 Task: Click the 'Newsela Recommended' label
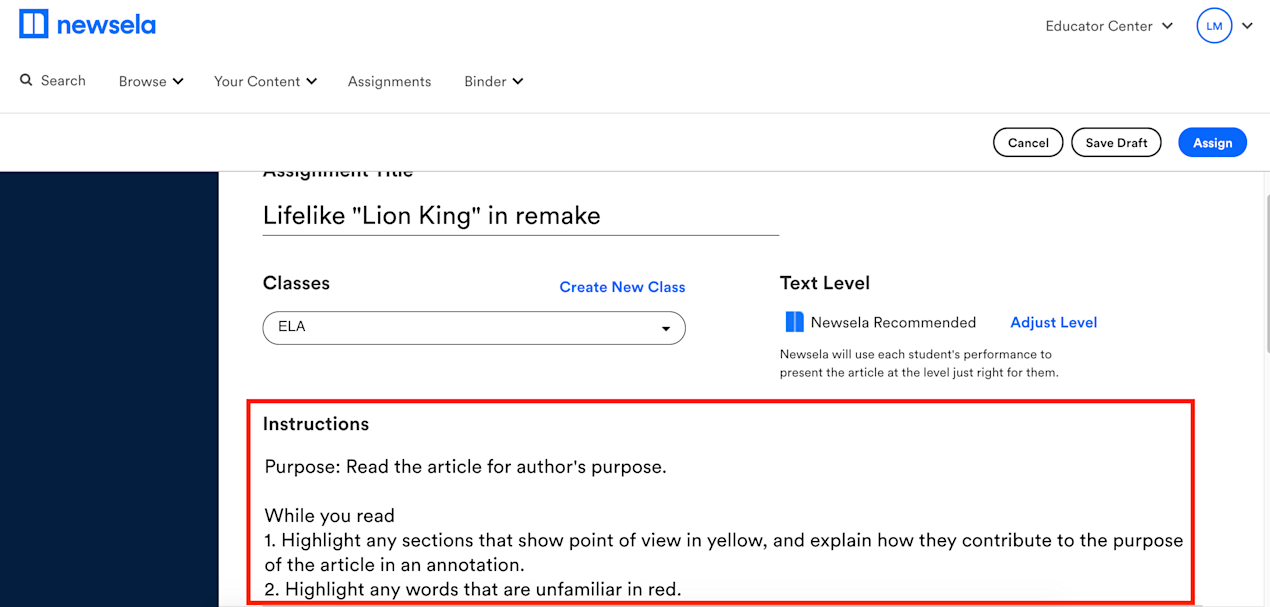[x=893, y=322]
